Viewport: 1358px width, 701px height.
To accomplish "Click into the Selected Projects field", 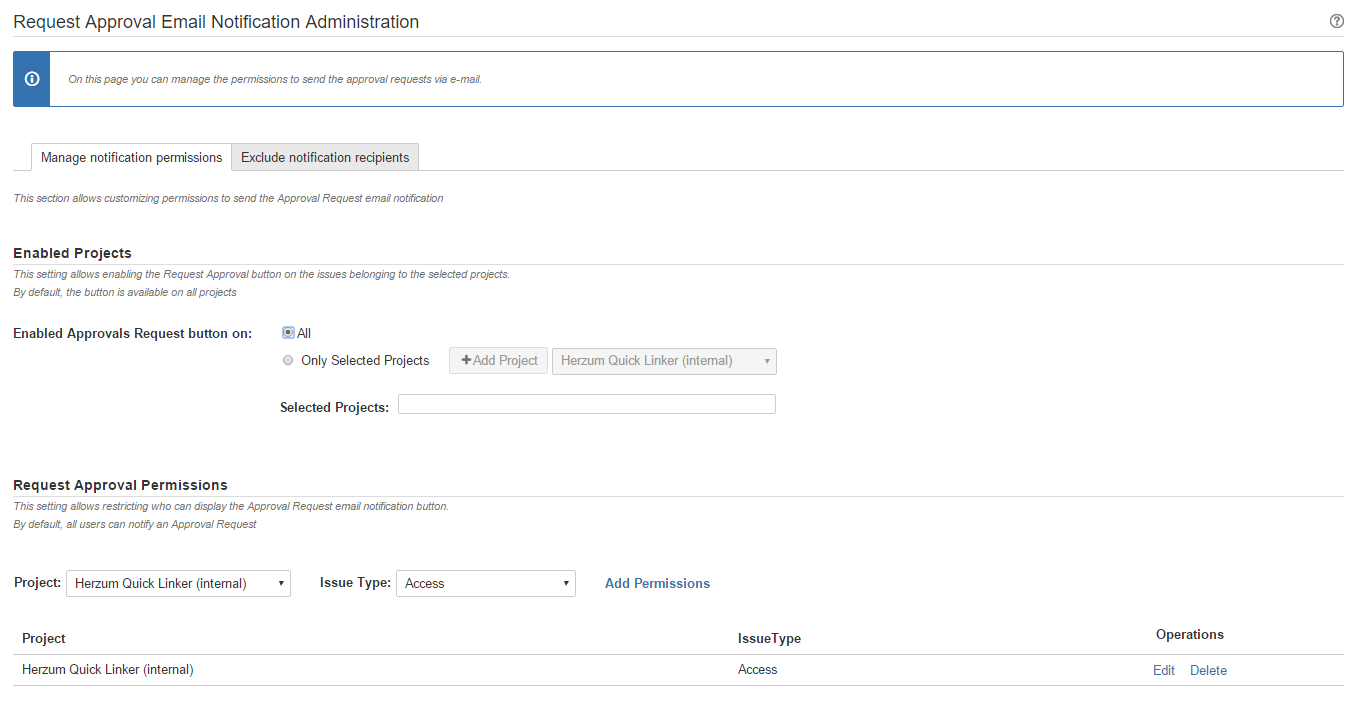I will (x=586, y=404).
